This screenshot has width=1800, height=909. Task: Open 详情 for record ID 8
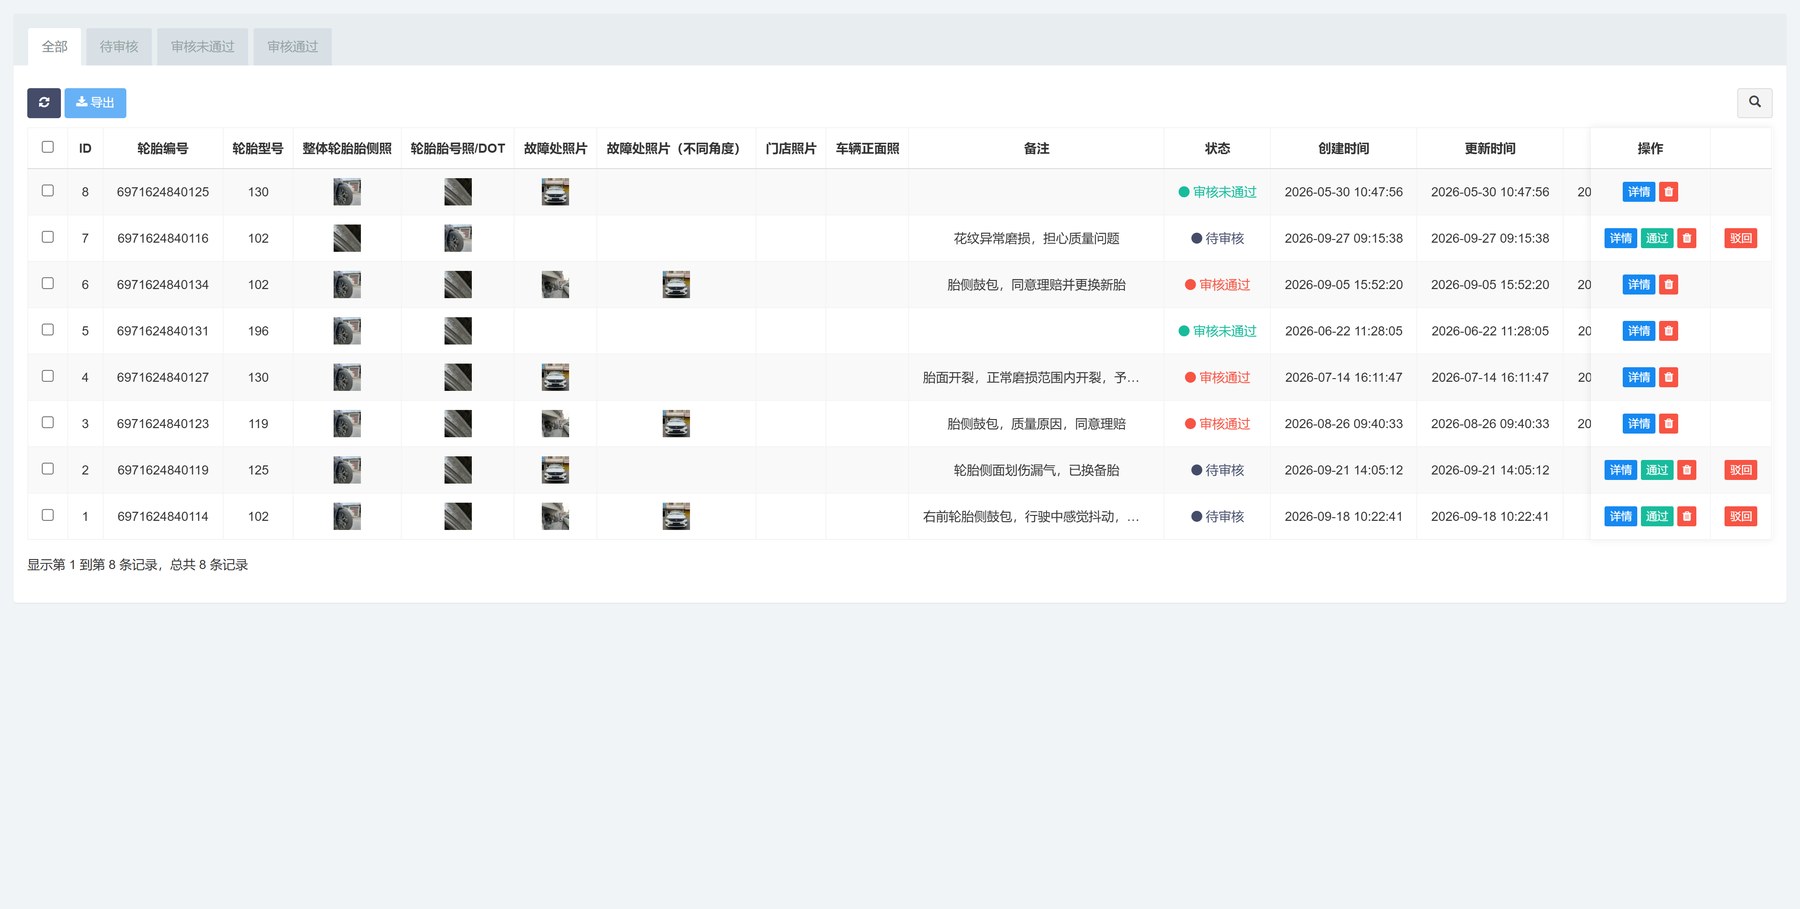click(x=1638, y=192)
